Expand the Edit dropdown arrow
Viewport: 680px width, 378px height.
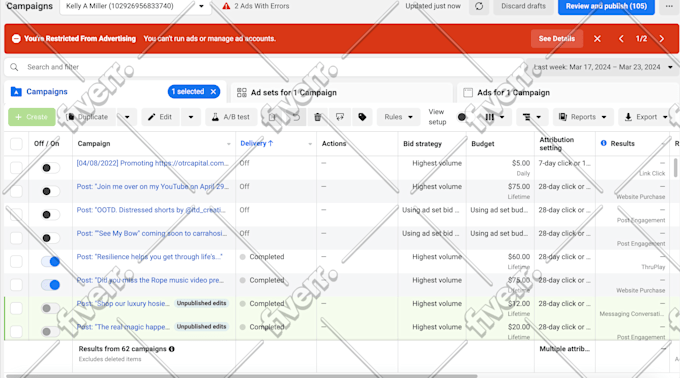click(191, 117)
